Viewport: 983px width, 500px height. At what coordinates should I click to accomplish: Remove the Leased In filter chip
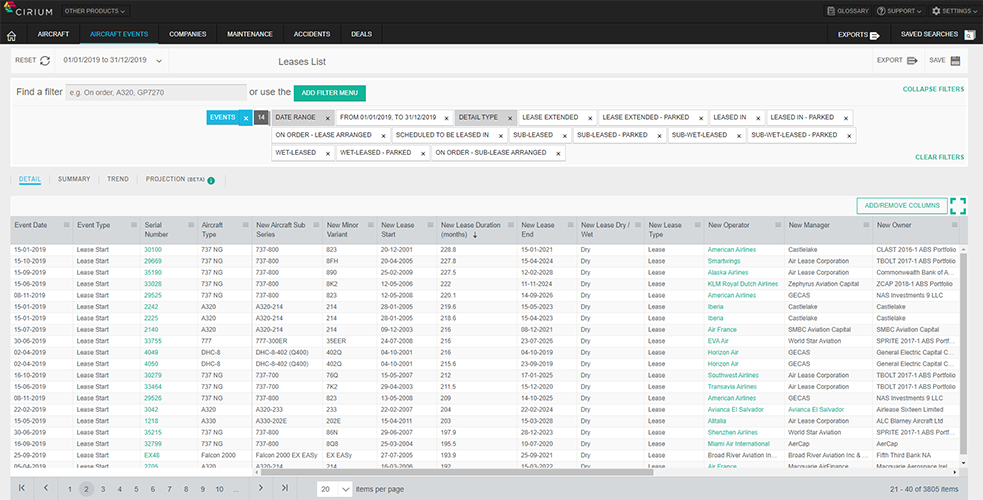(x=758, y=118)
